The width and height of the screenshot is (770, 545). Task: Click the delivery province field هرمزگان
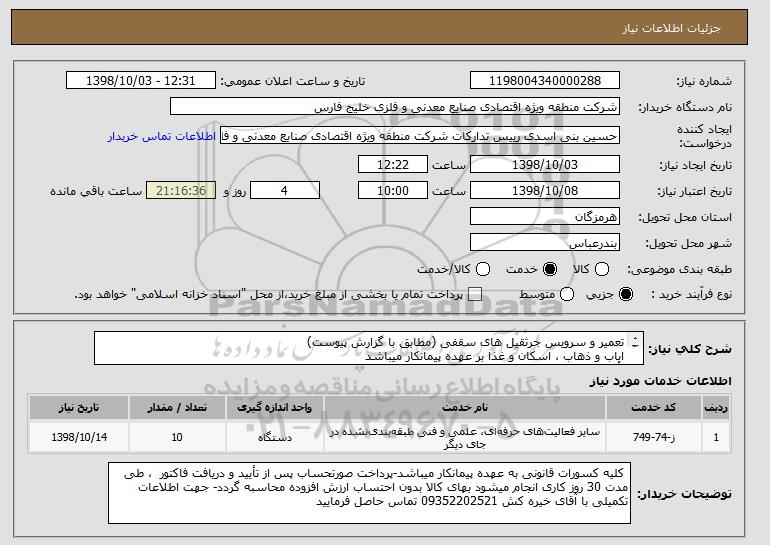(x=545, y=217)
